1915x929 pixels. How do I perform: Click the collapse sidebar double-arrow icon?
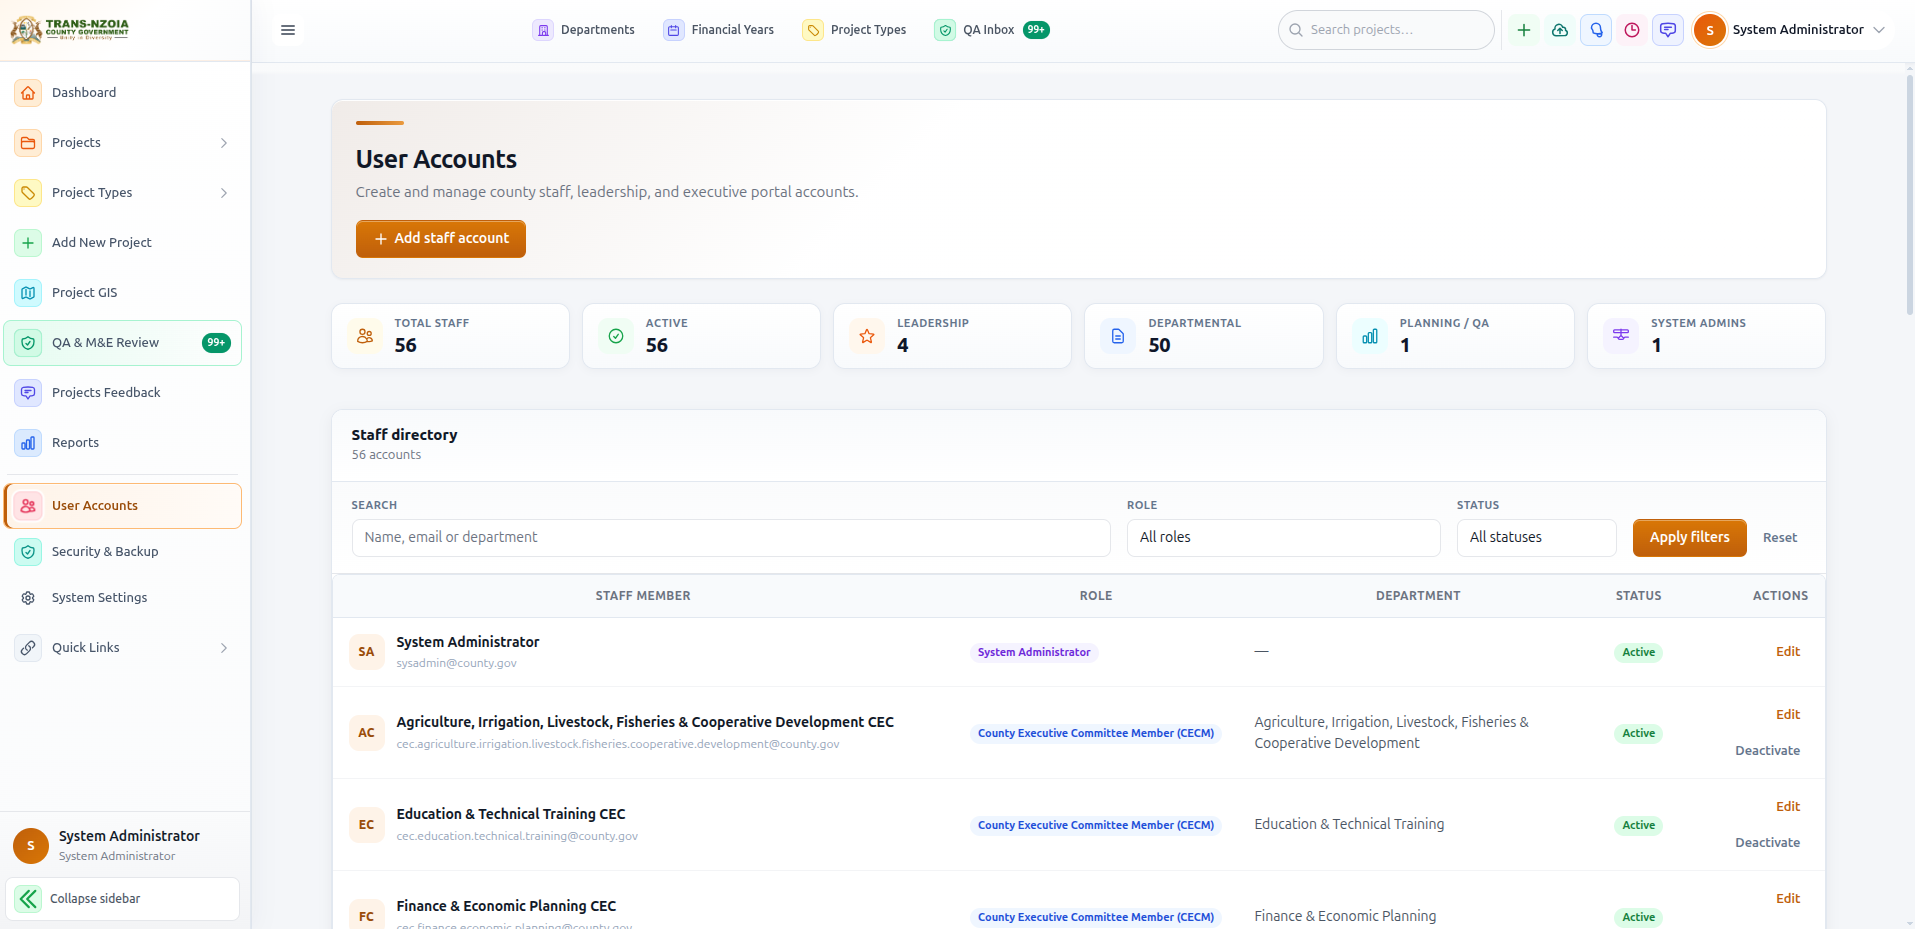[x=28, y=899]
